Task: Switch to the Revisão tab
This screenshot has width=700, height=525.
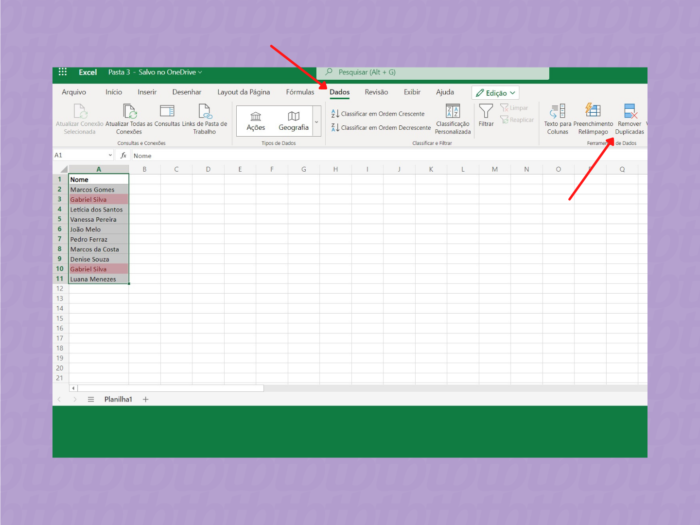Action: click(376, 92)
